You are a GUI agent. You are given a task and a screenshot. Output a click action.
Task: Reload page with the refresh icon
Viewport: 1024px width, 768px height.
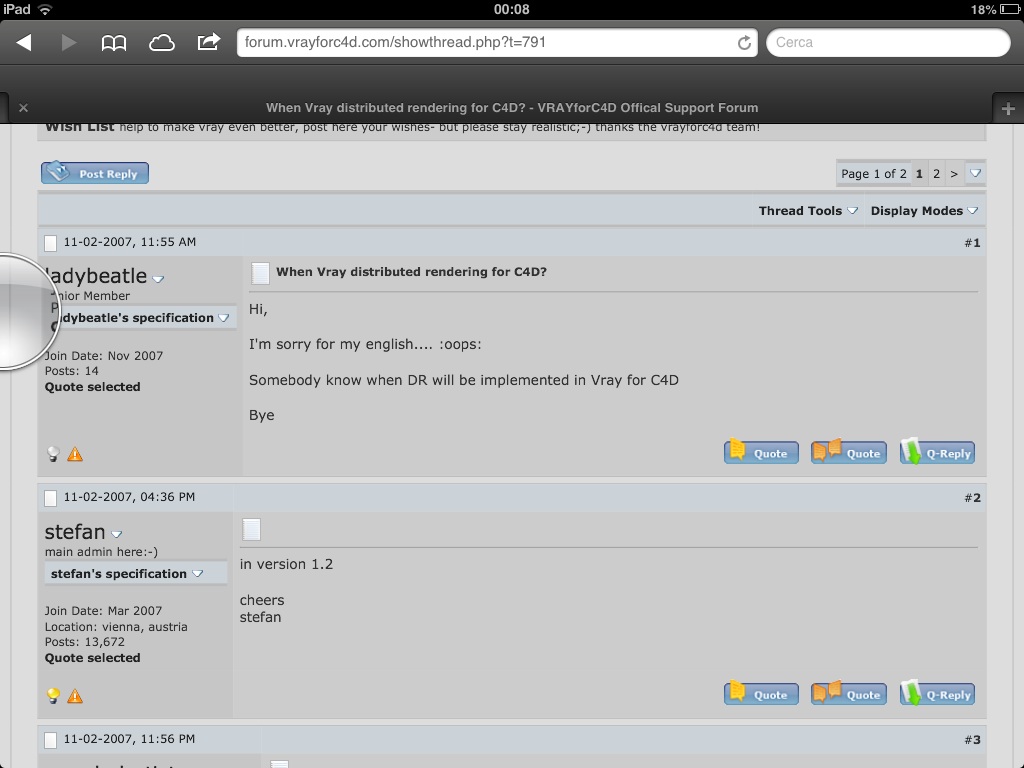744,43
